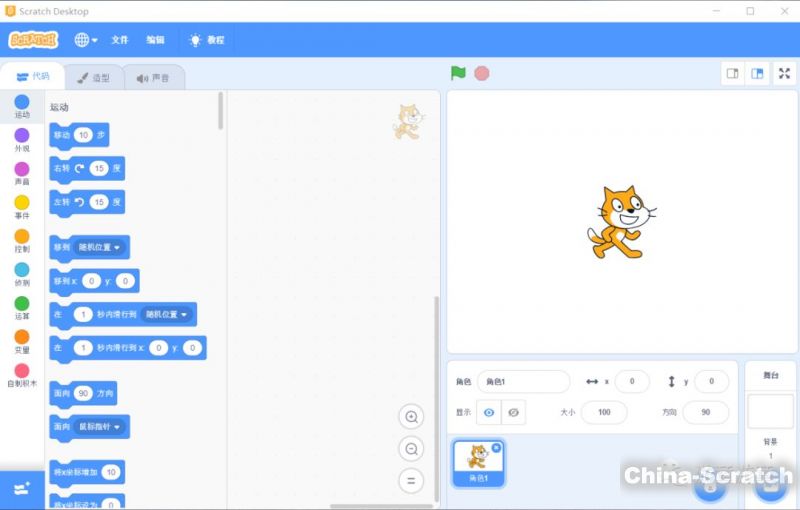Expand 鼠标指针 dropdown in 面向 block

[101, 427]
